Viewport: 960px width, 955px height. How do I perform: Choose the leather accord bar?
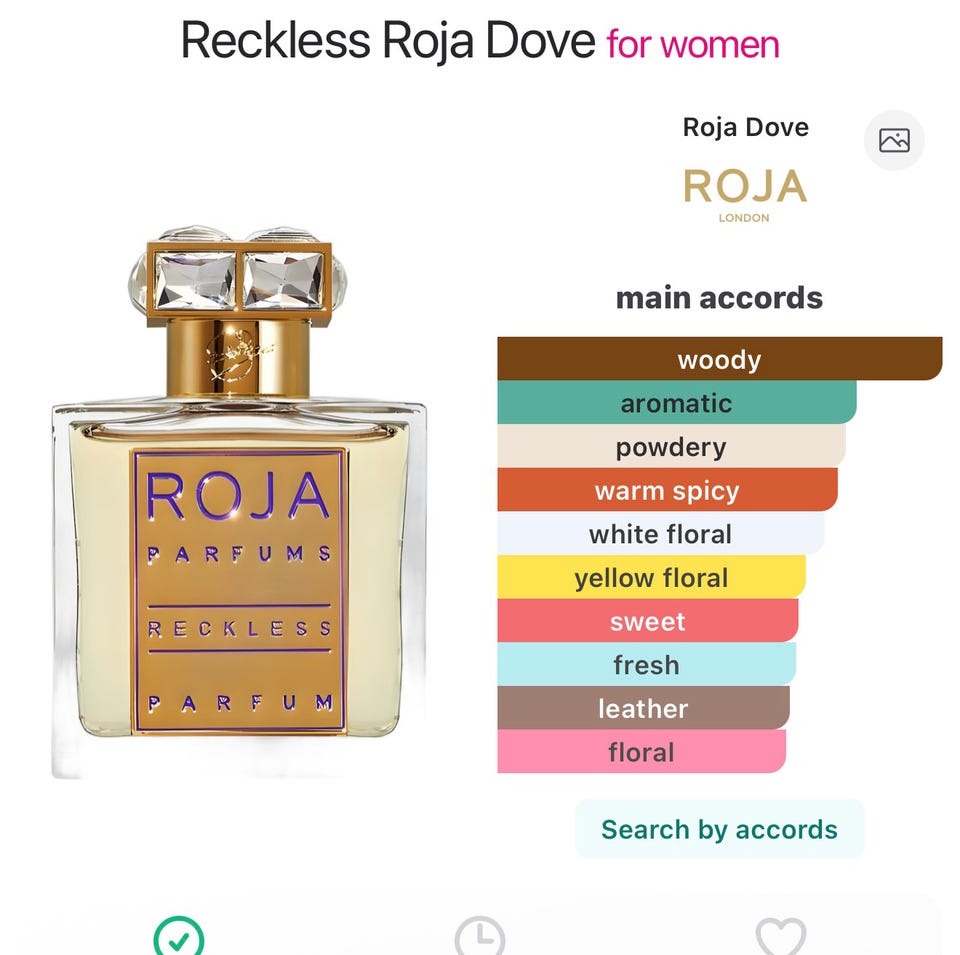643,708
